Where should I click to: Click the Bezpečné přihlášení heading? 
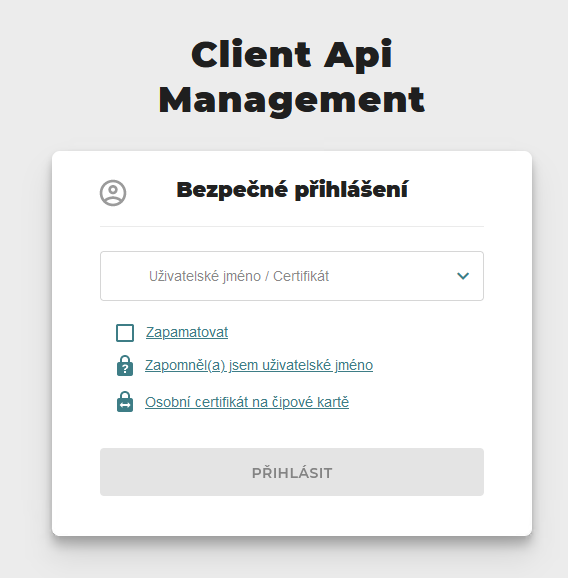[292, 190]
